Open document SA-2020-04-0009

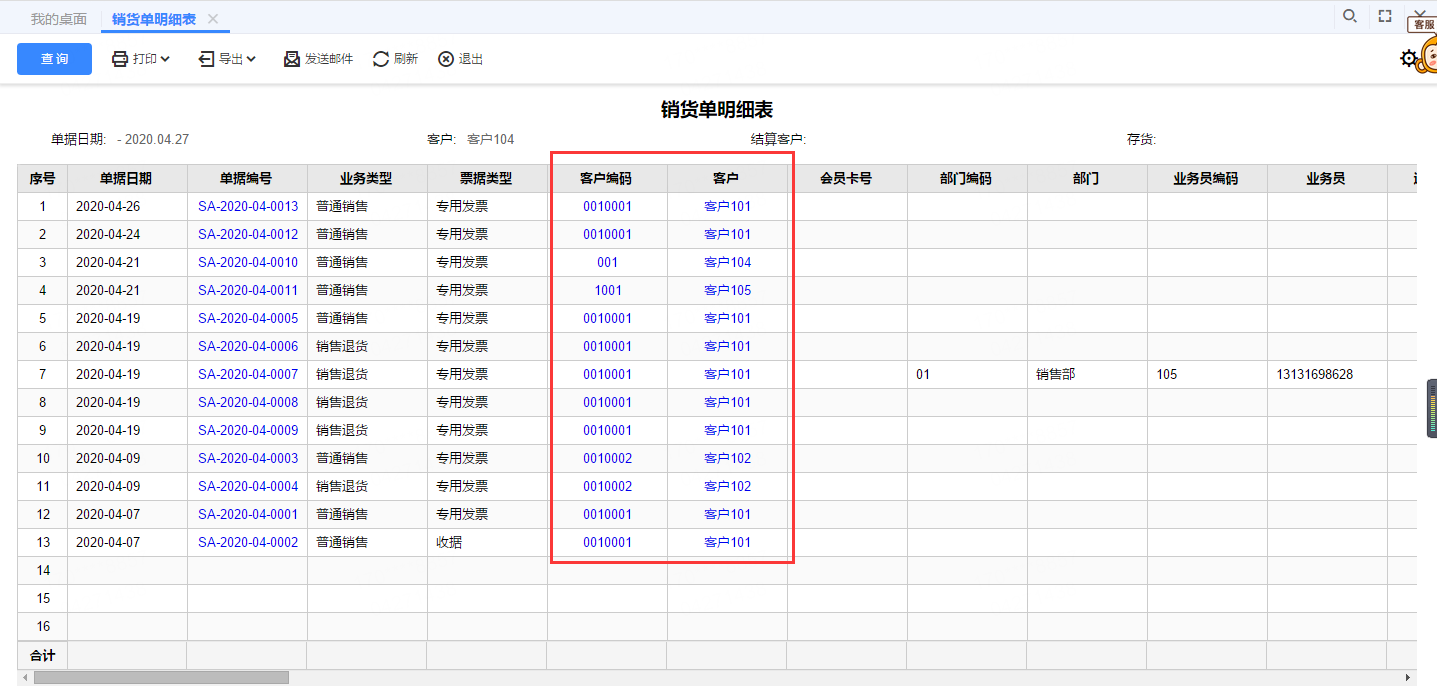tap(248, 431)
